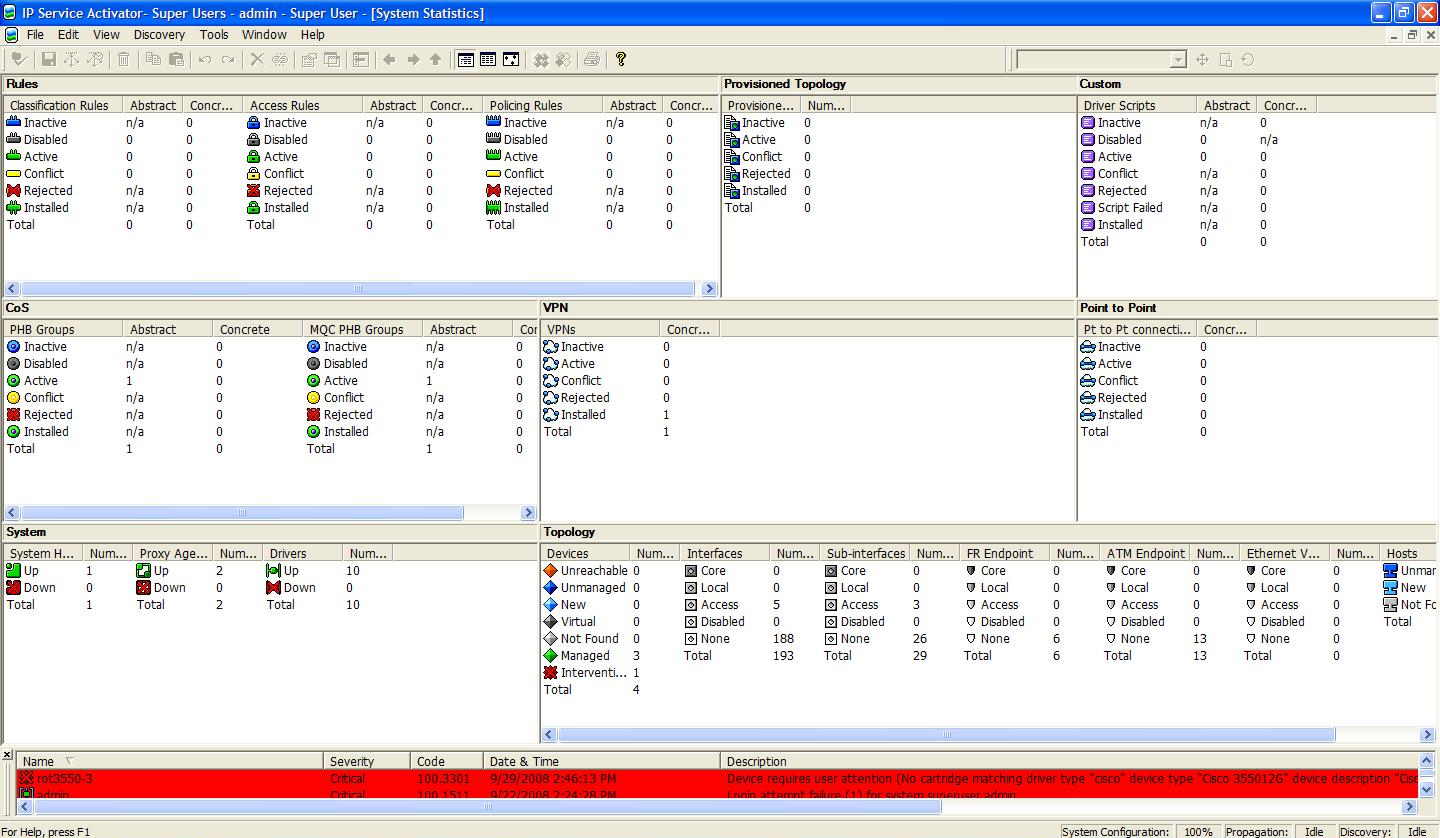1440x838 pixels.
Task: Click the Undo arrow toolbar icon
Action: 205,60
